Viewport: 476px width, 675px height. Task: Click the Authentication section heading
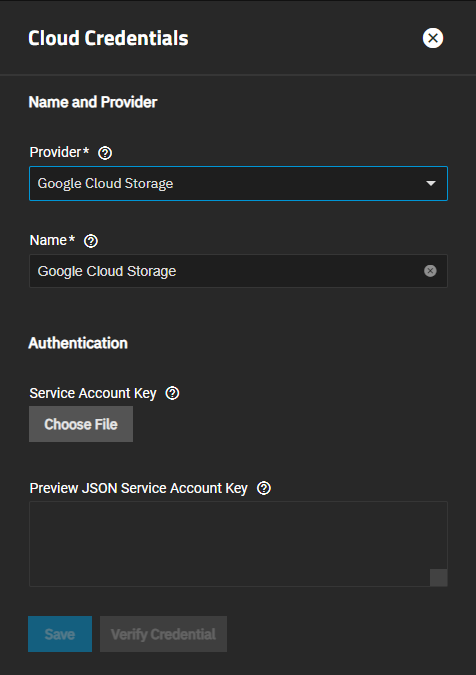coord(78,343)
